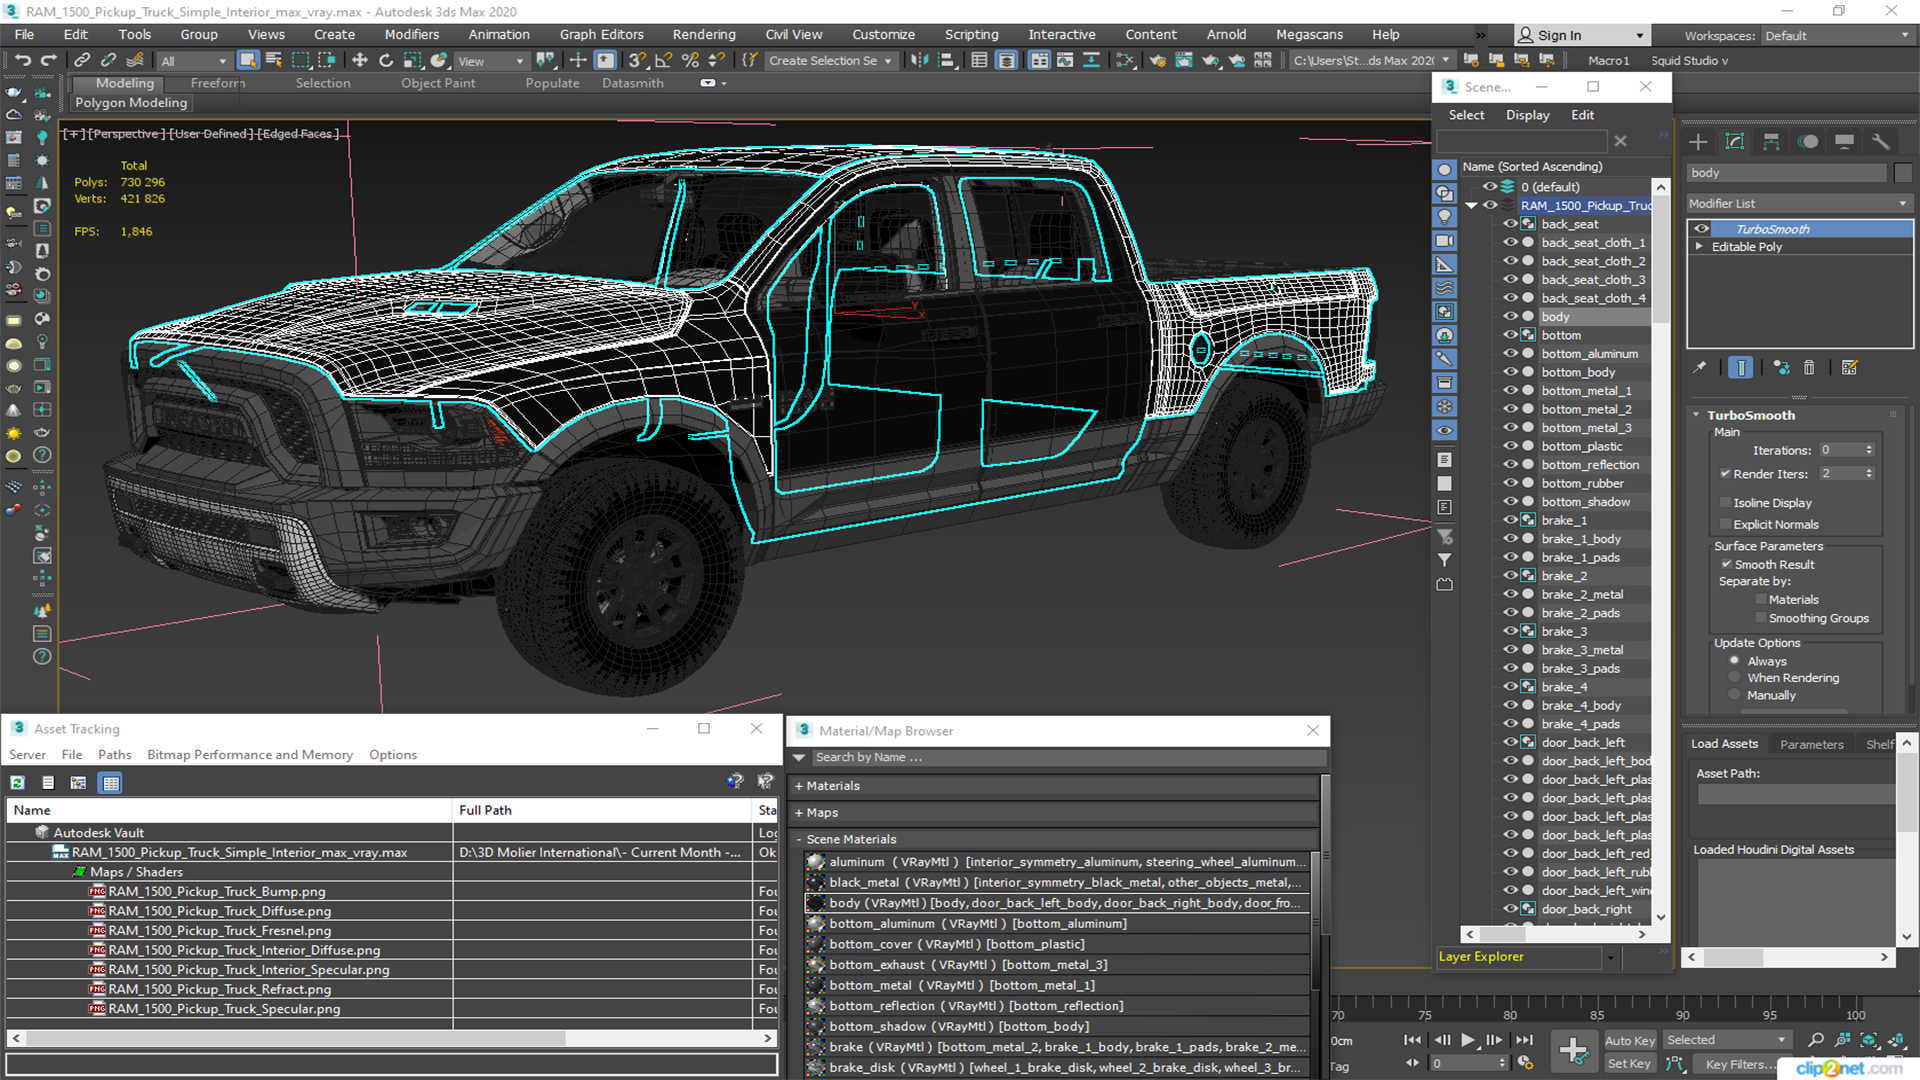
Task: Open Paths menu in Asset Tracking
Action: [x=114, y=755]
